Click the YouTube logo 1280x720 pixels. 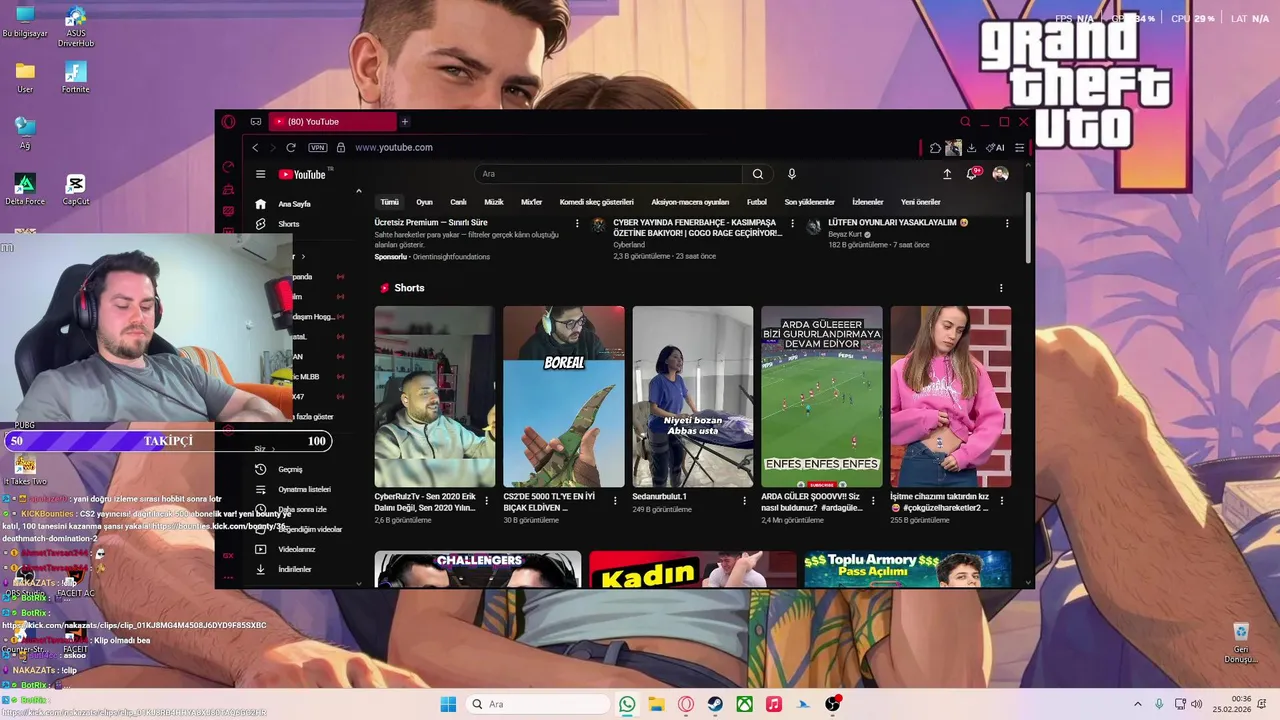[302, 174]
